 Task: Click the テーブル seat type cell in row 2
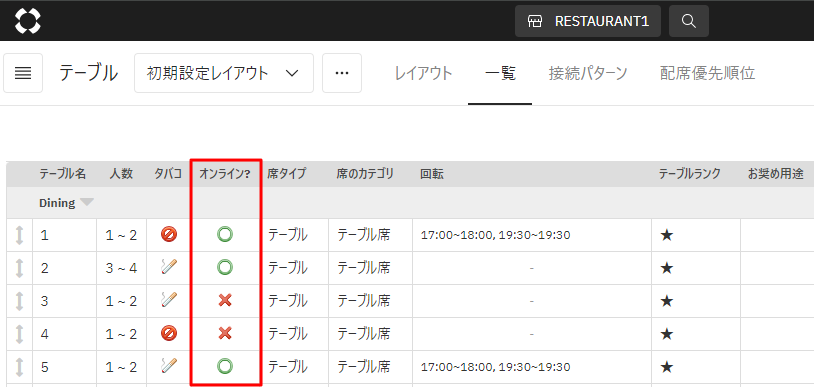(x=294, y=268)
